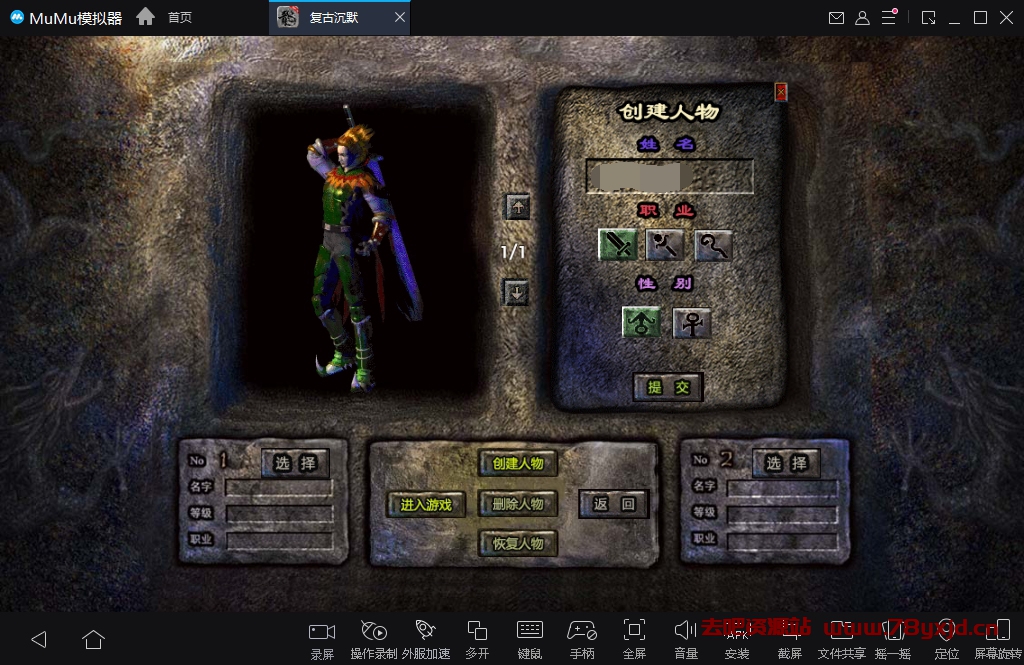Select the taoist class icon
The height and width of the screenshot is (665, 1024).
tap(713, 245)
